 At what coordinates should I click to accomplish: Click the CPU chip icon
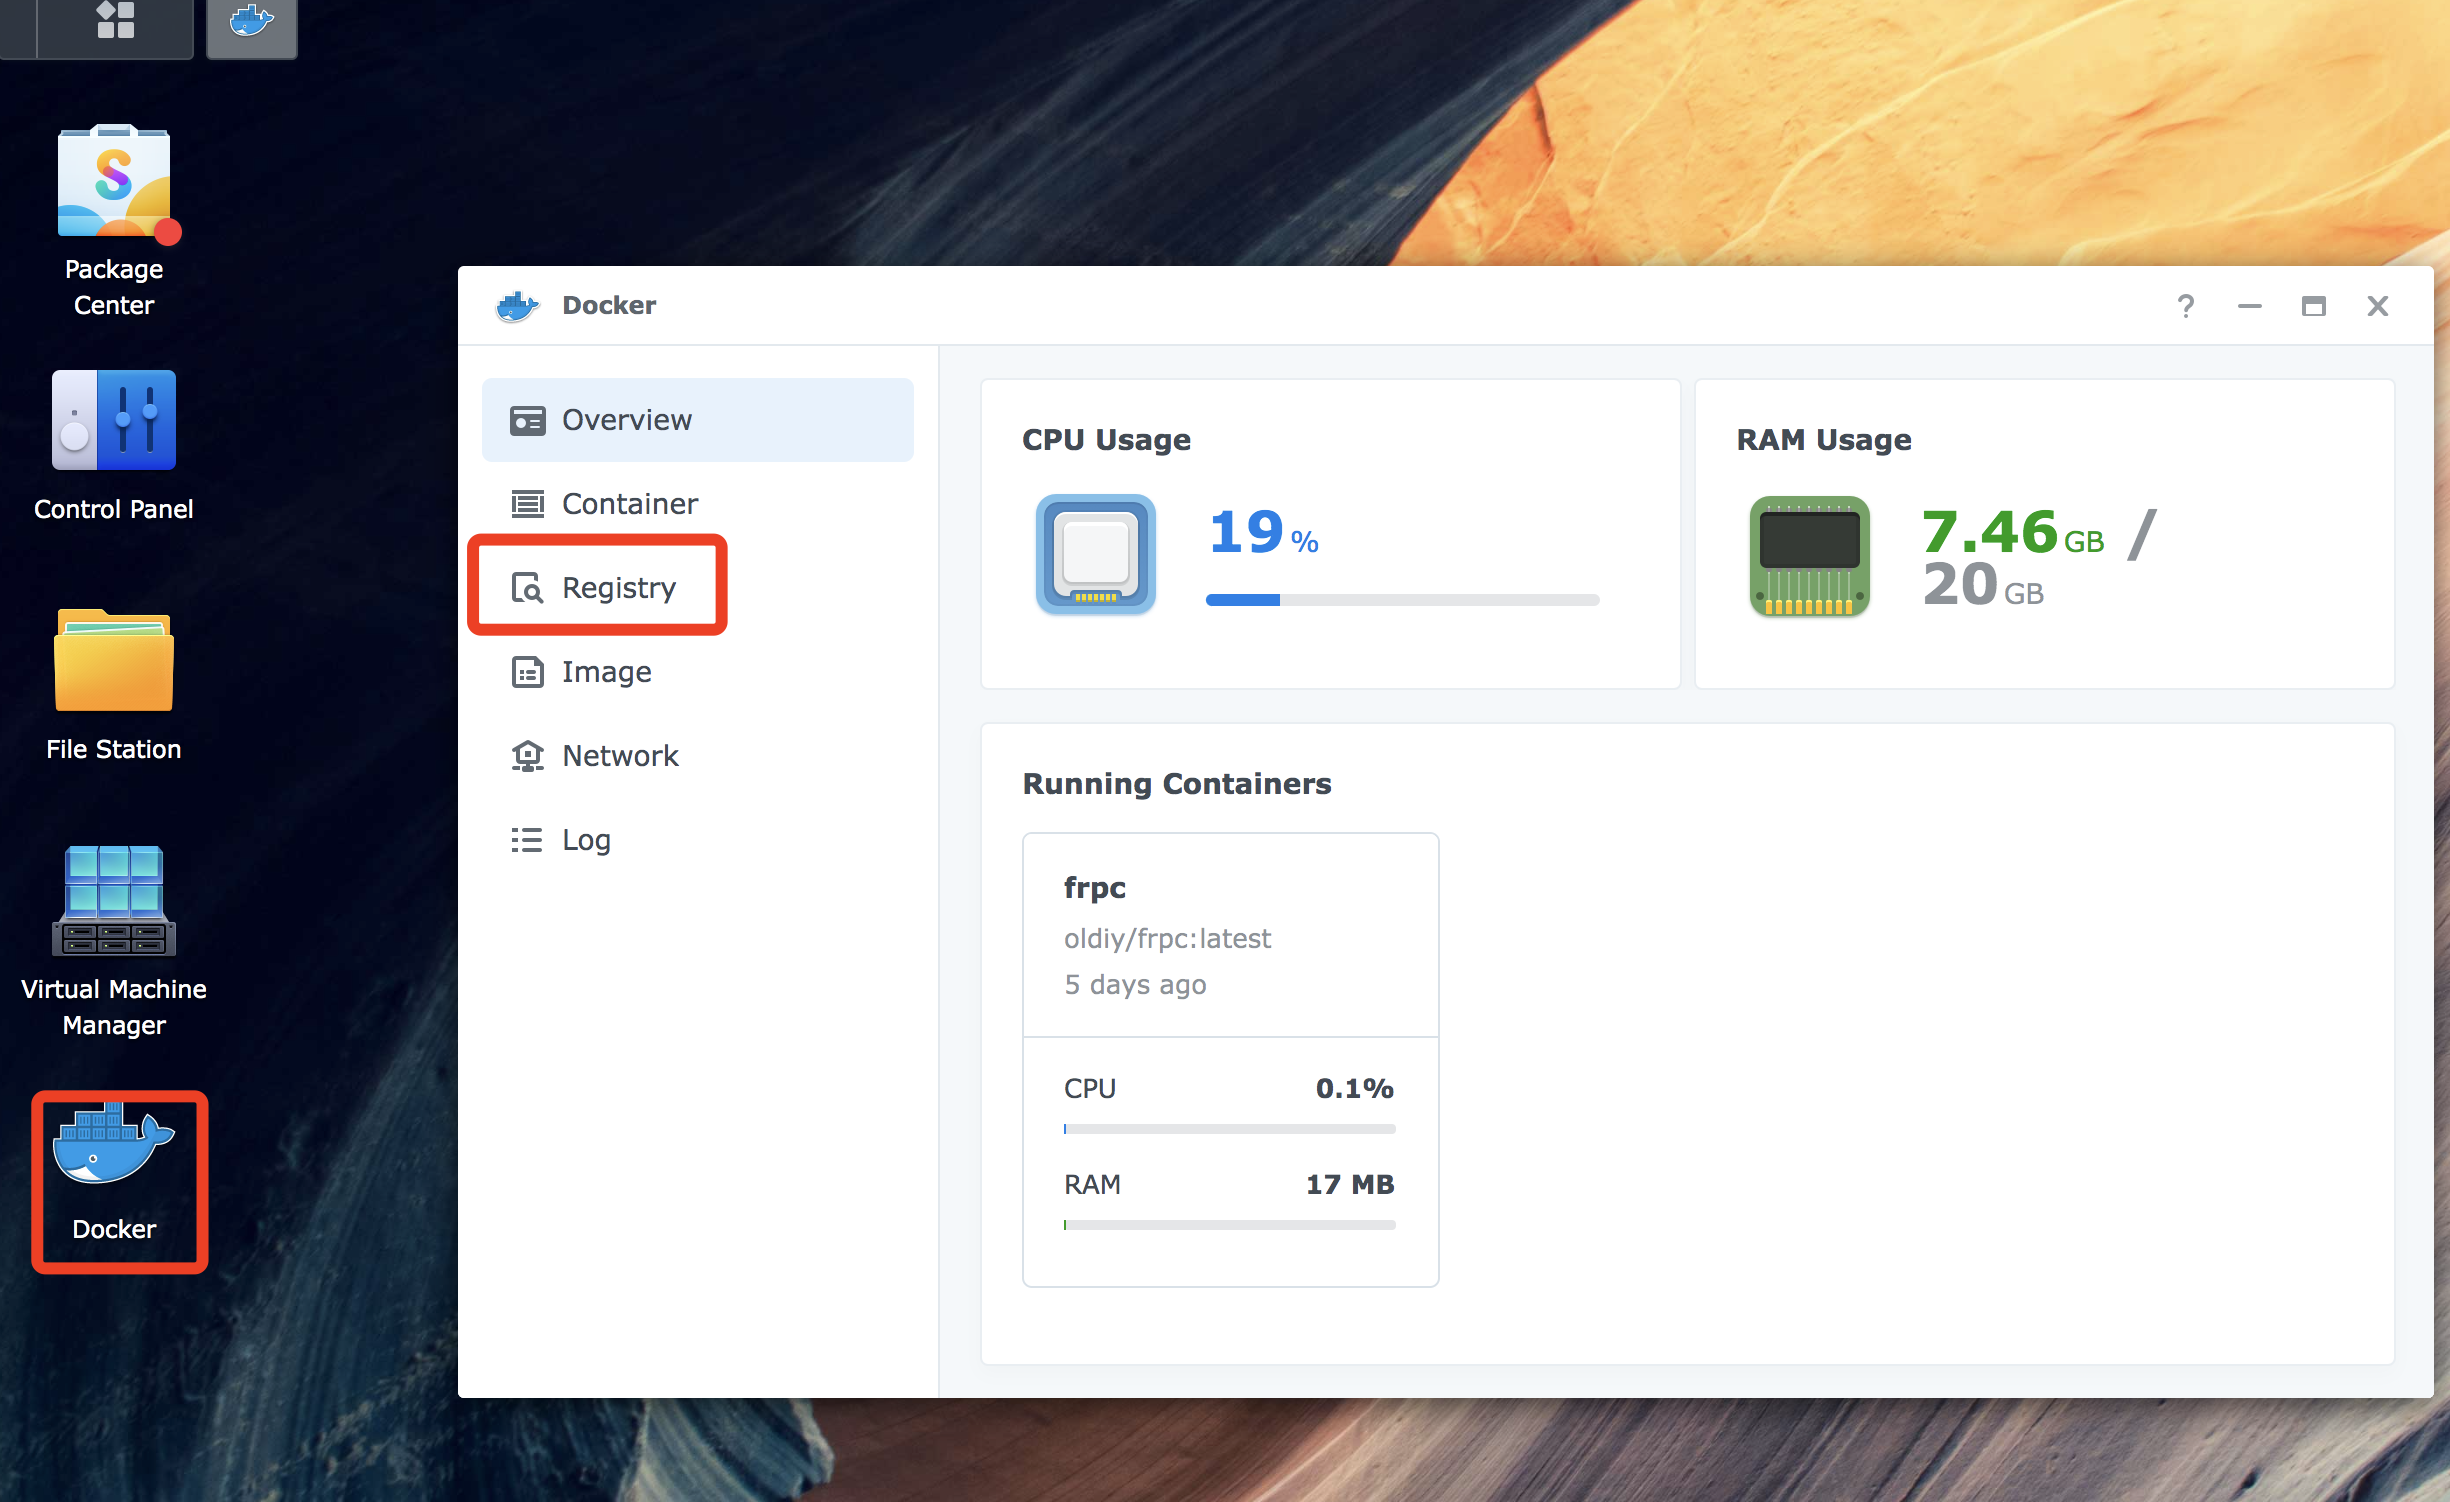1096,553
